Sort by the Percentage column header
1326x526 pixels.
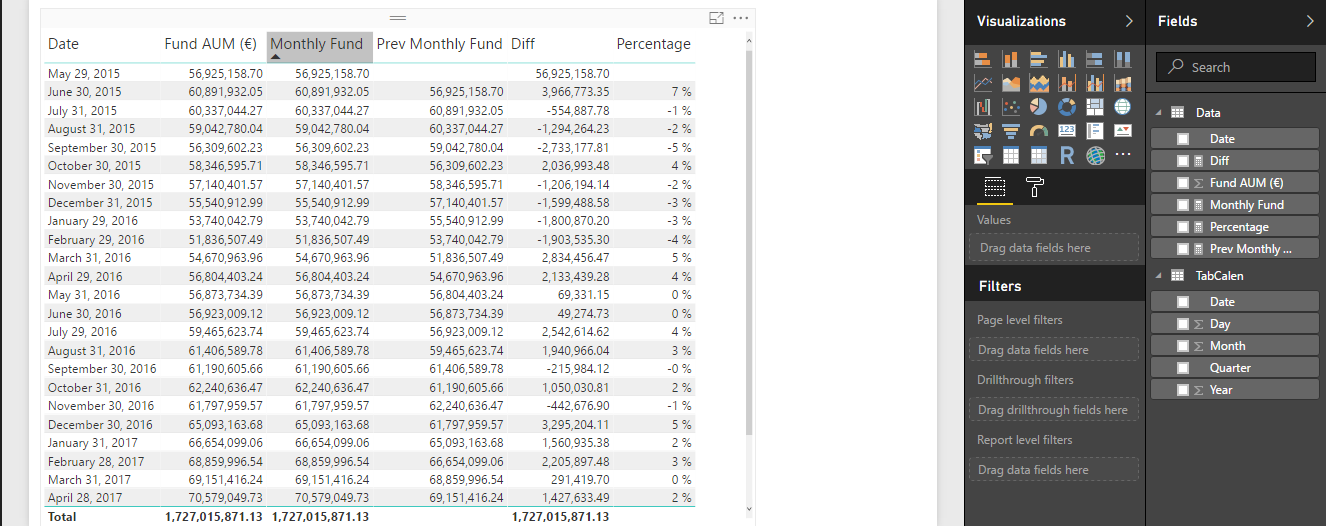pyautogui.click(x=653, y=44)
